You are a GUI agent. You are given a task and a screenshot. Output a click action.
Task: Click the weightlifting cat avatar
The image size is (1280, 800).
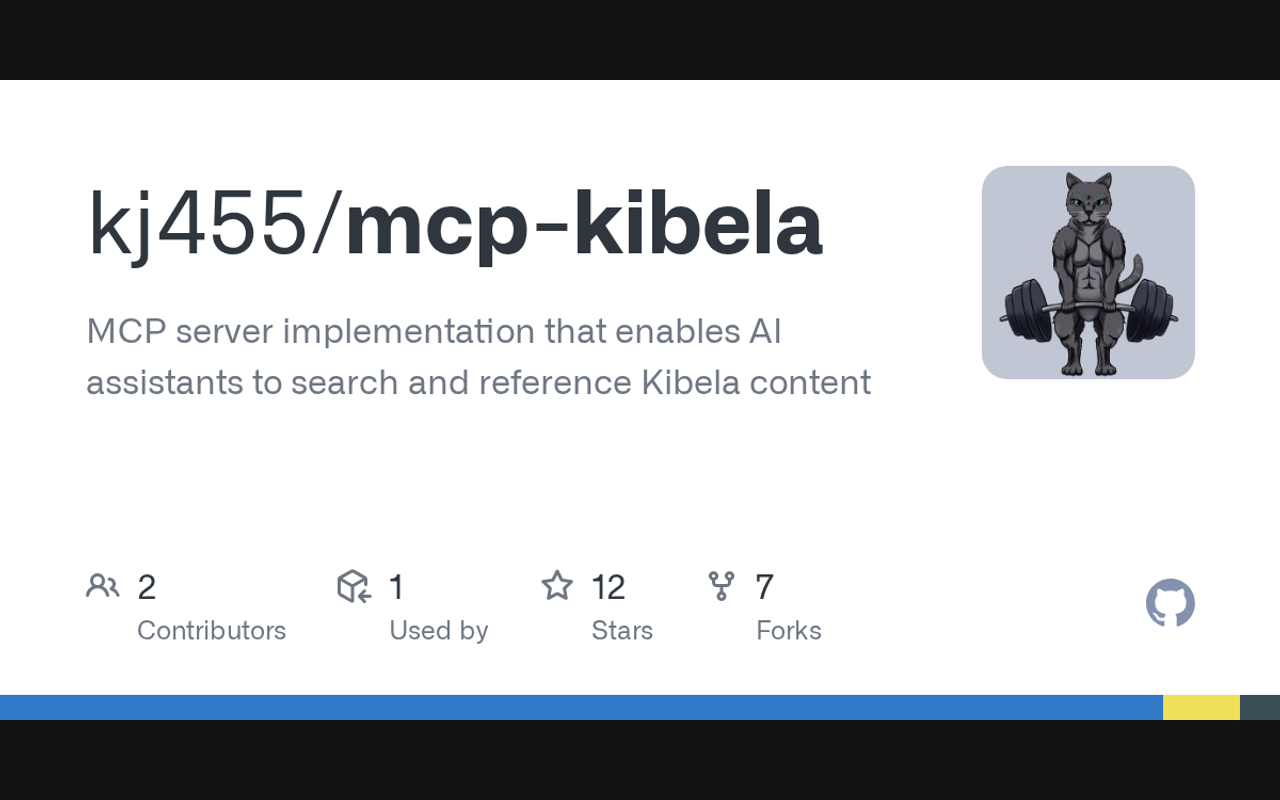click(1088, 272)
